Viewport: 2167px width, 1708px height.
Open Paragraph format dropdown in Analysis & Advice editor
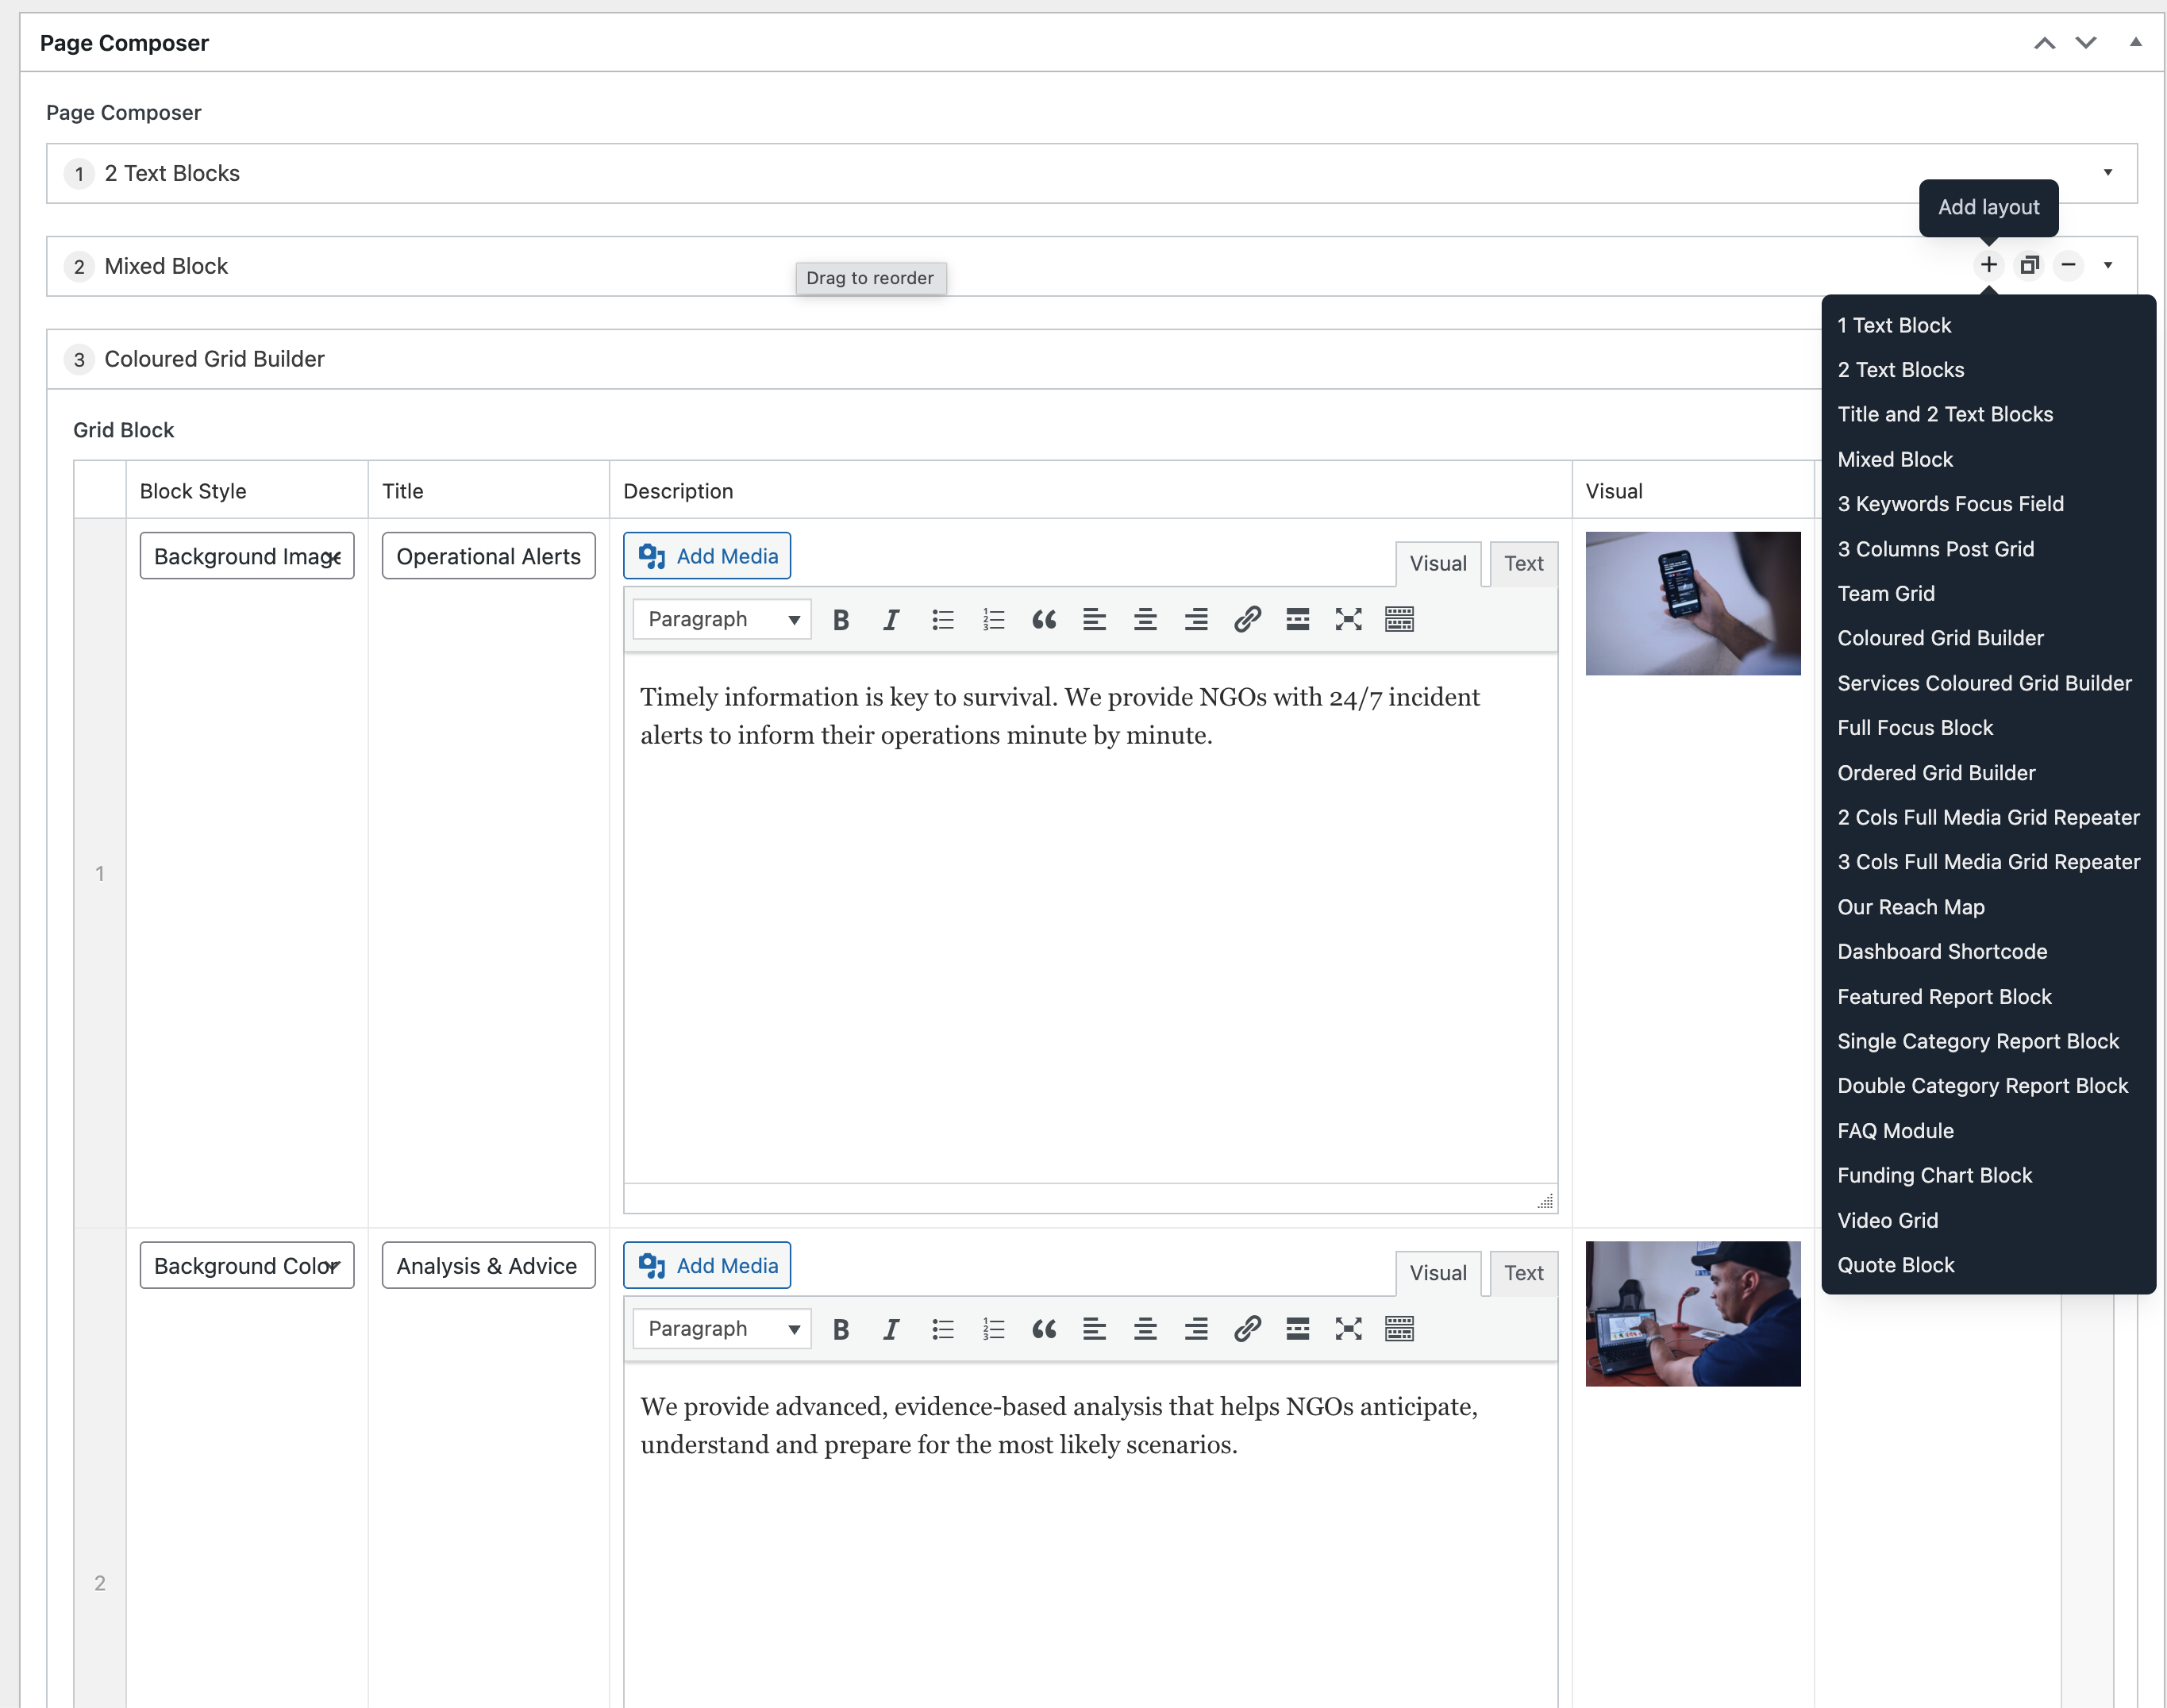(722, 1329)
